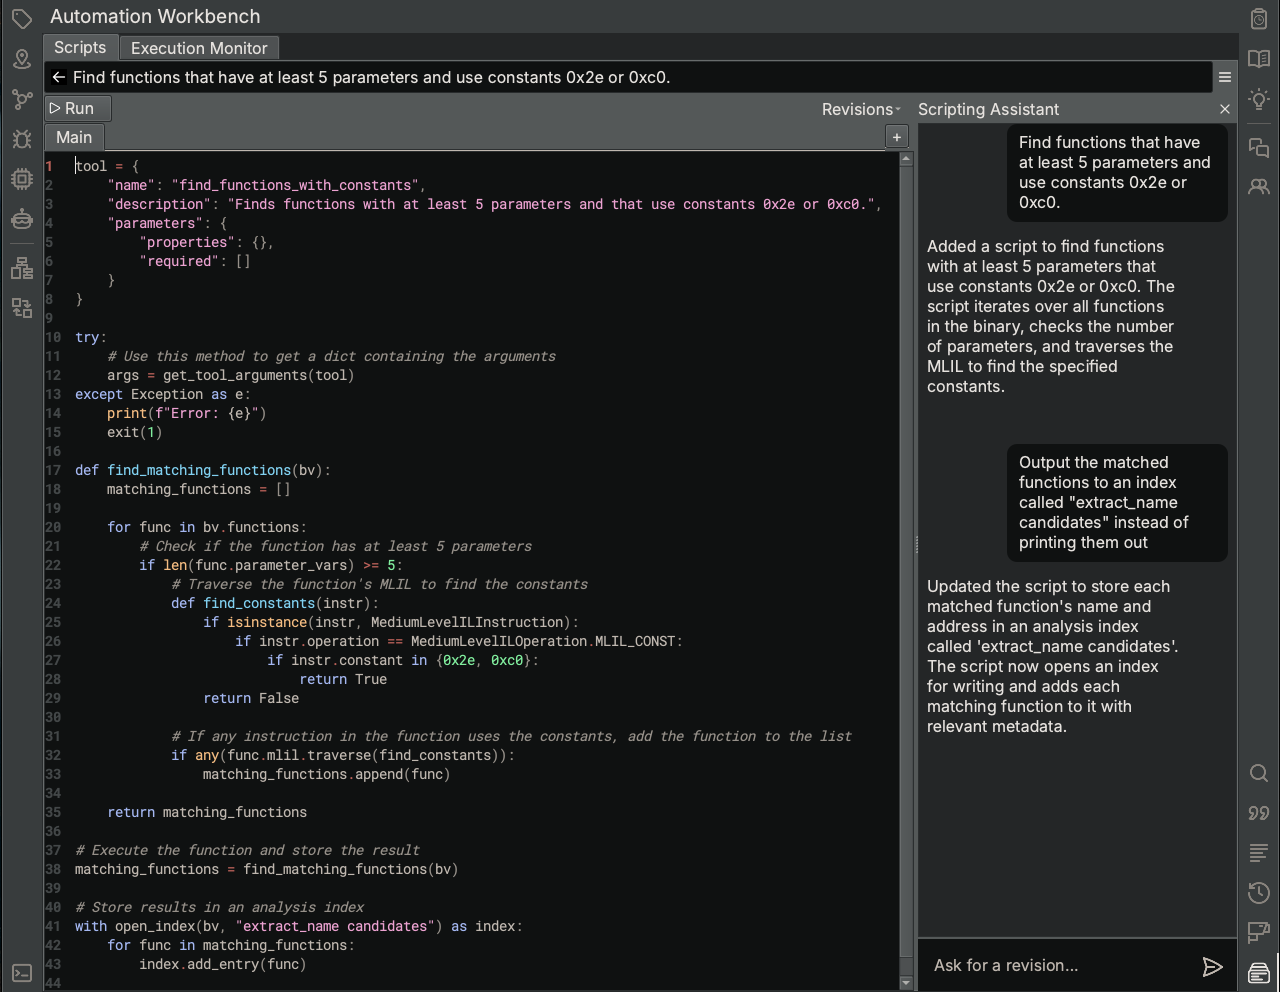
Task: Send the revision request arrow
Action: [x=1212, y=966]
